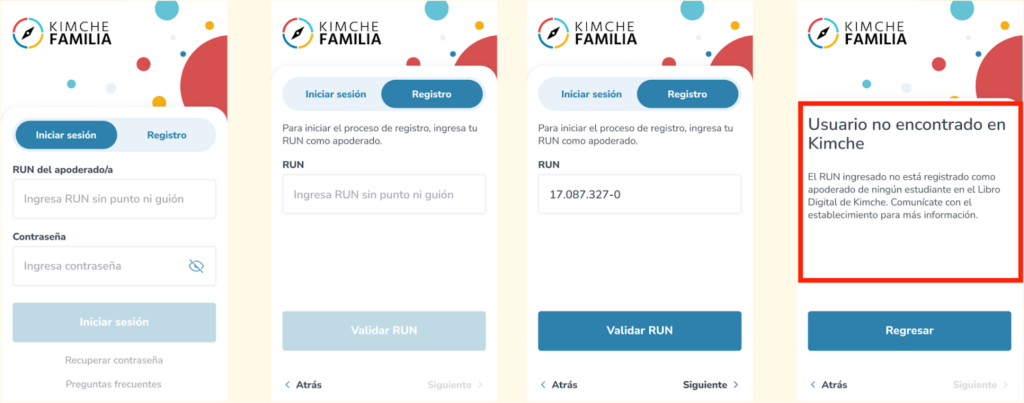1024x403 pixels.
Task: Click the Contraseña password field
Action: (100, 266)
